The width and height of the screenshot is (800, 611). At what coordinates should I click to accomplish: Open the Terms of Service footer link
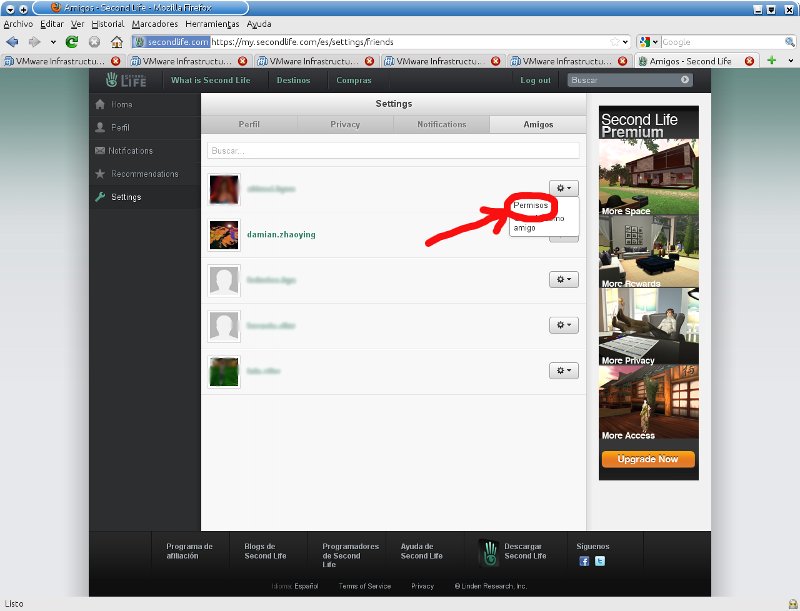pyautogui.click(x=365, y=586)
